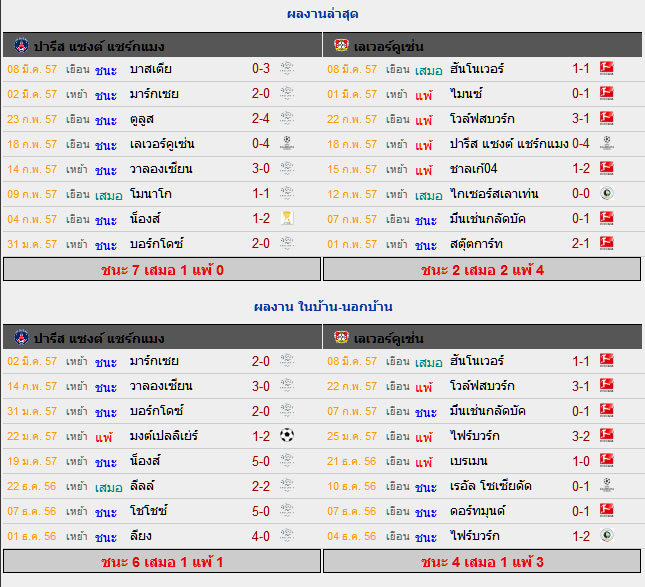Screen dimensions: 645x587
Task: Click the team name เรอัล โซเซียดัด
Action: click(x=490, y=486)
